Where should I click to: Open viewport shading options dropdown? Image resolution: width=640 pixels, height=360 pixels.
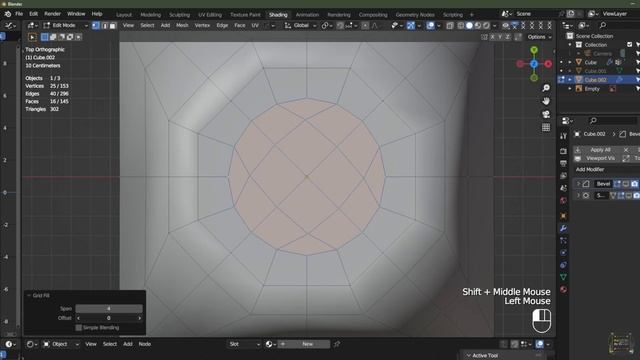(494, 25)
